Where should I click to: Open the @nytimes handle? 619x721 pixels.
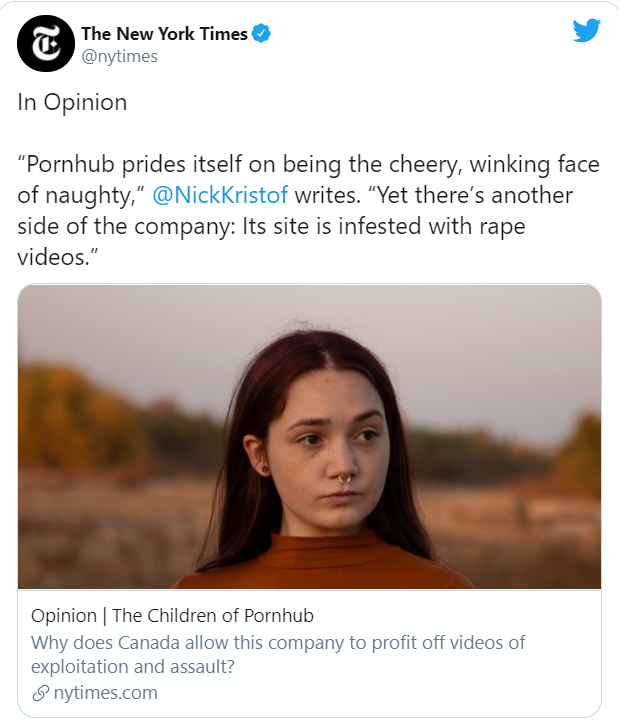[119, 56]
